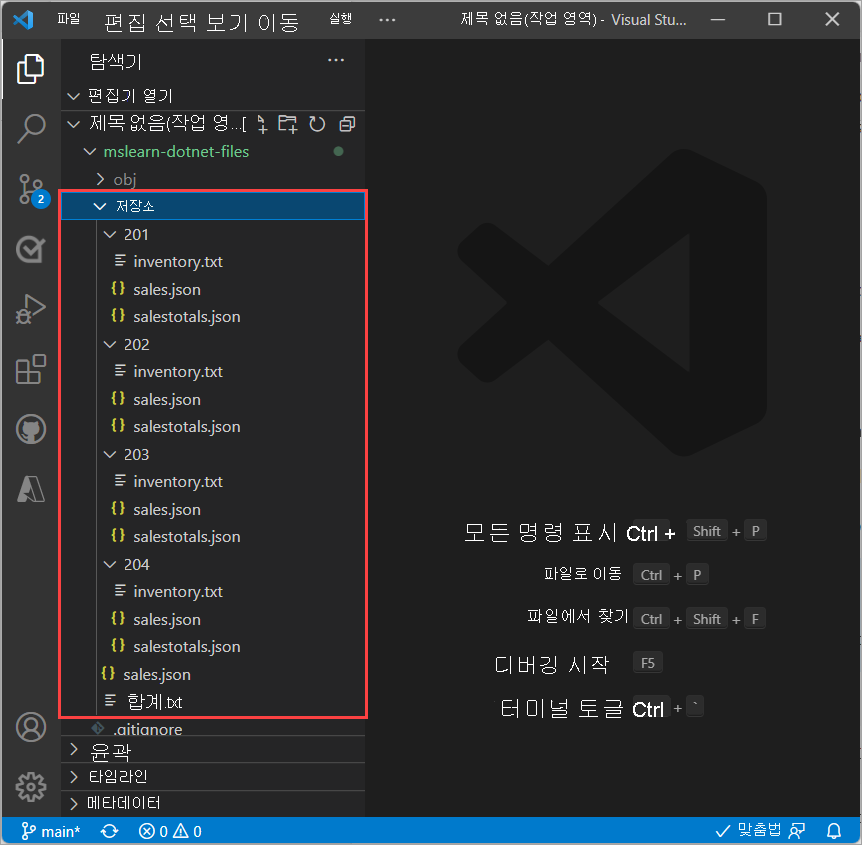Open the 보기 menu
This screenshot has width=862, height=845.
tap(227, 23)
